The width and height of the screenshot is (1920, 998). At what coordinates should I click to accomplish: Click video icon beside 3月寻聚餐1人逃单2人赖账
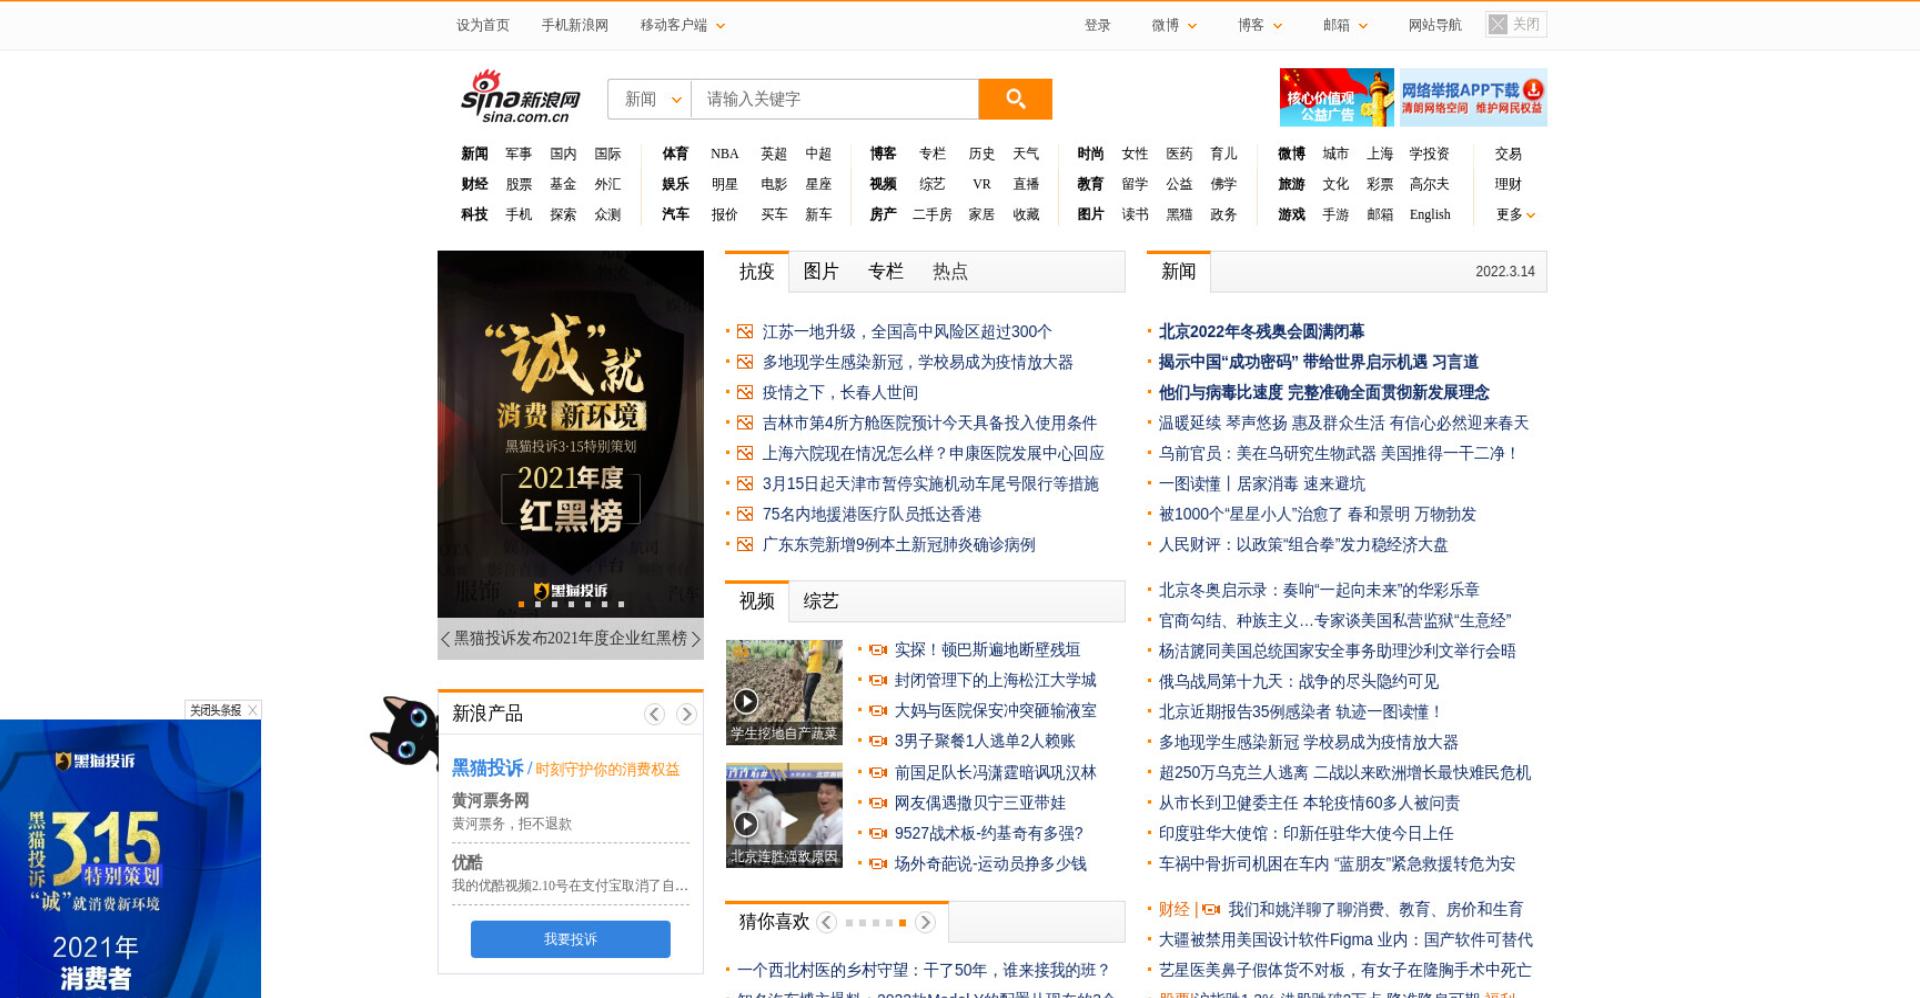(878, 742)
